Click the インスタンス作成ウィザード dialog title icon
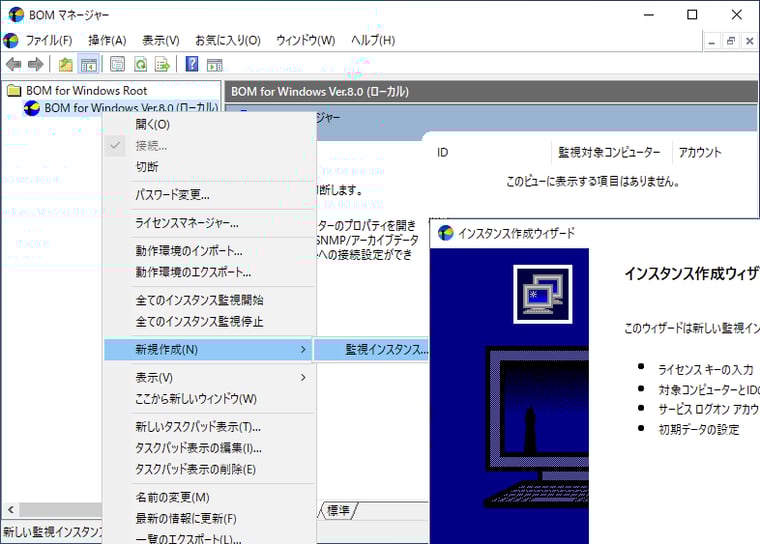Viewport: 760px width, 544px height. pyautogui.click(x=445, y=233)
